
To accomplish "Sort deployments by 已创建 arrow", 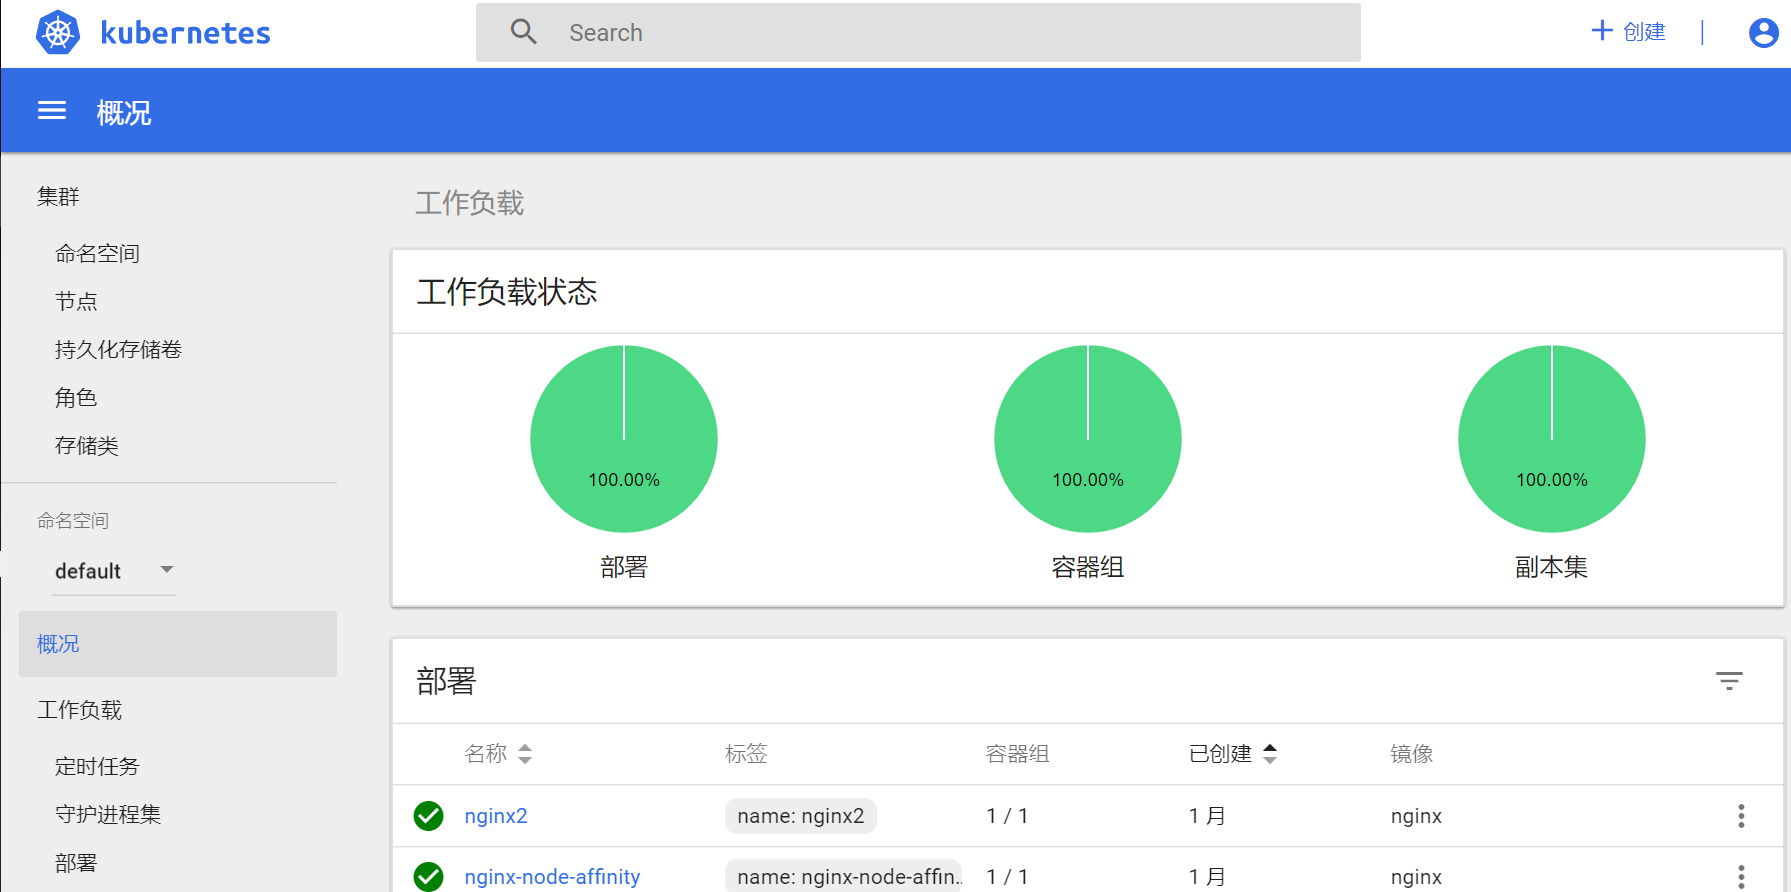I will [1270, 754].
